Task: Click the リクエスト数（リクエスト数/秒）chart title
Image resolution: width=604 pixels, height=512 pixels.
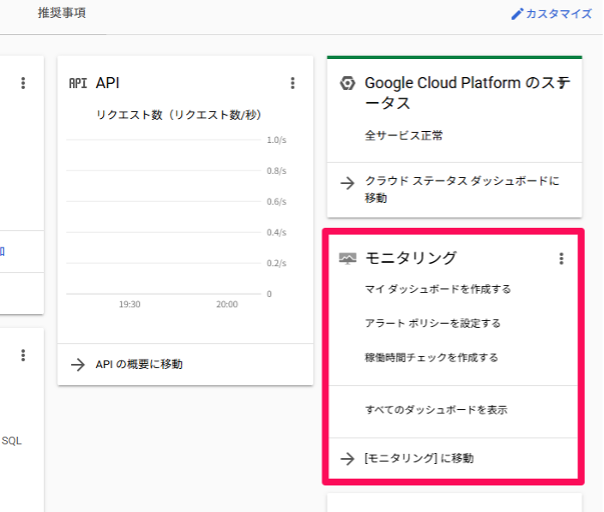Action: (x=178, y=114)
